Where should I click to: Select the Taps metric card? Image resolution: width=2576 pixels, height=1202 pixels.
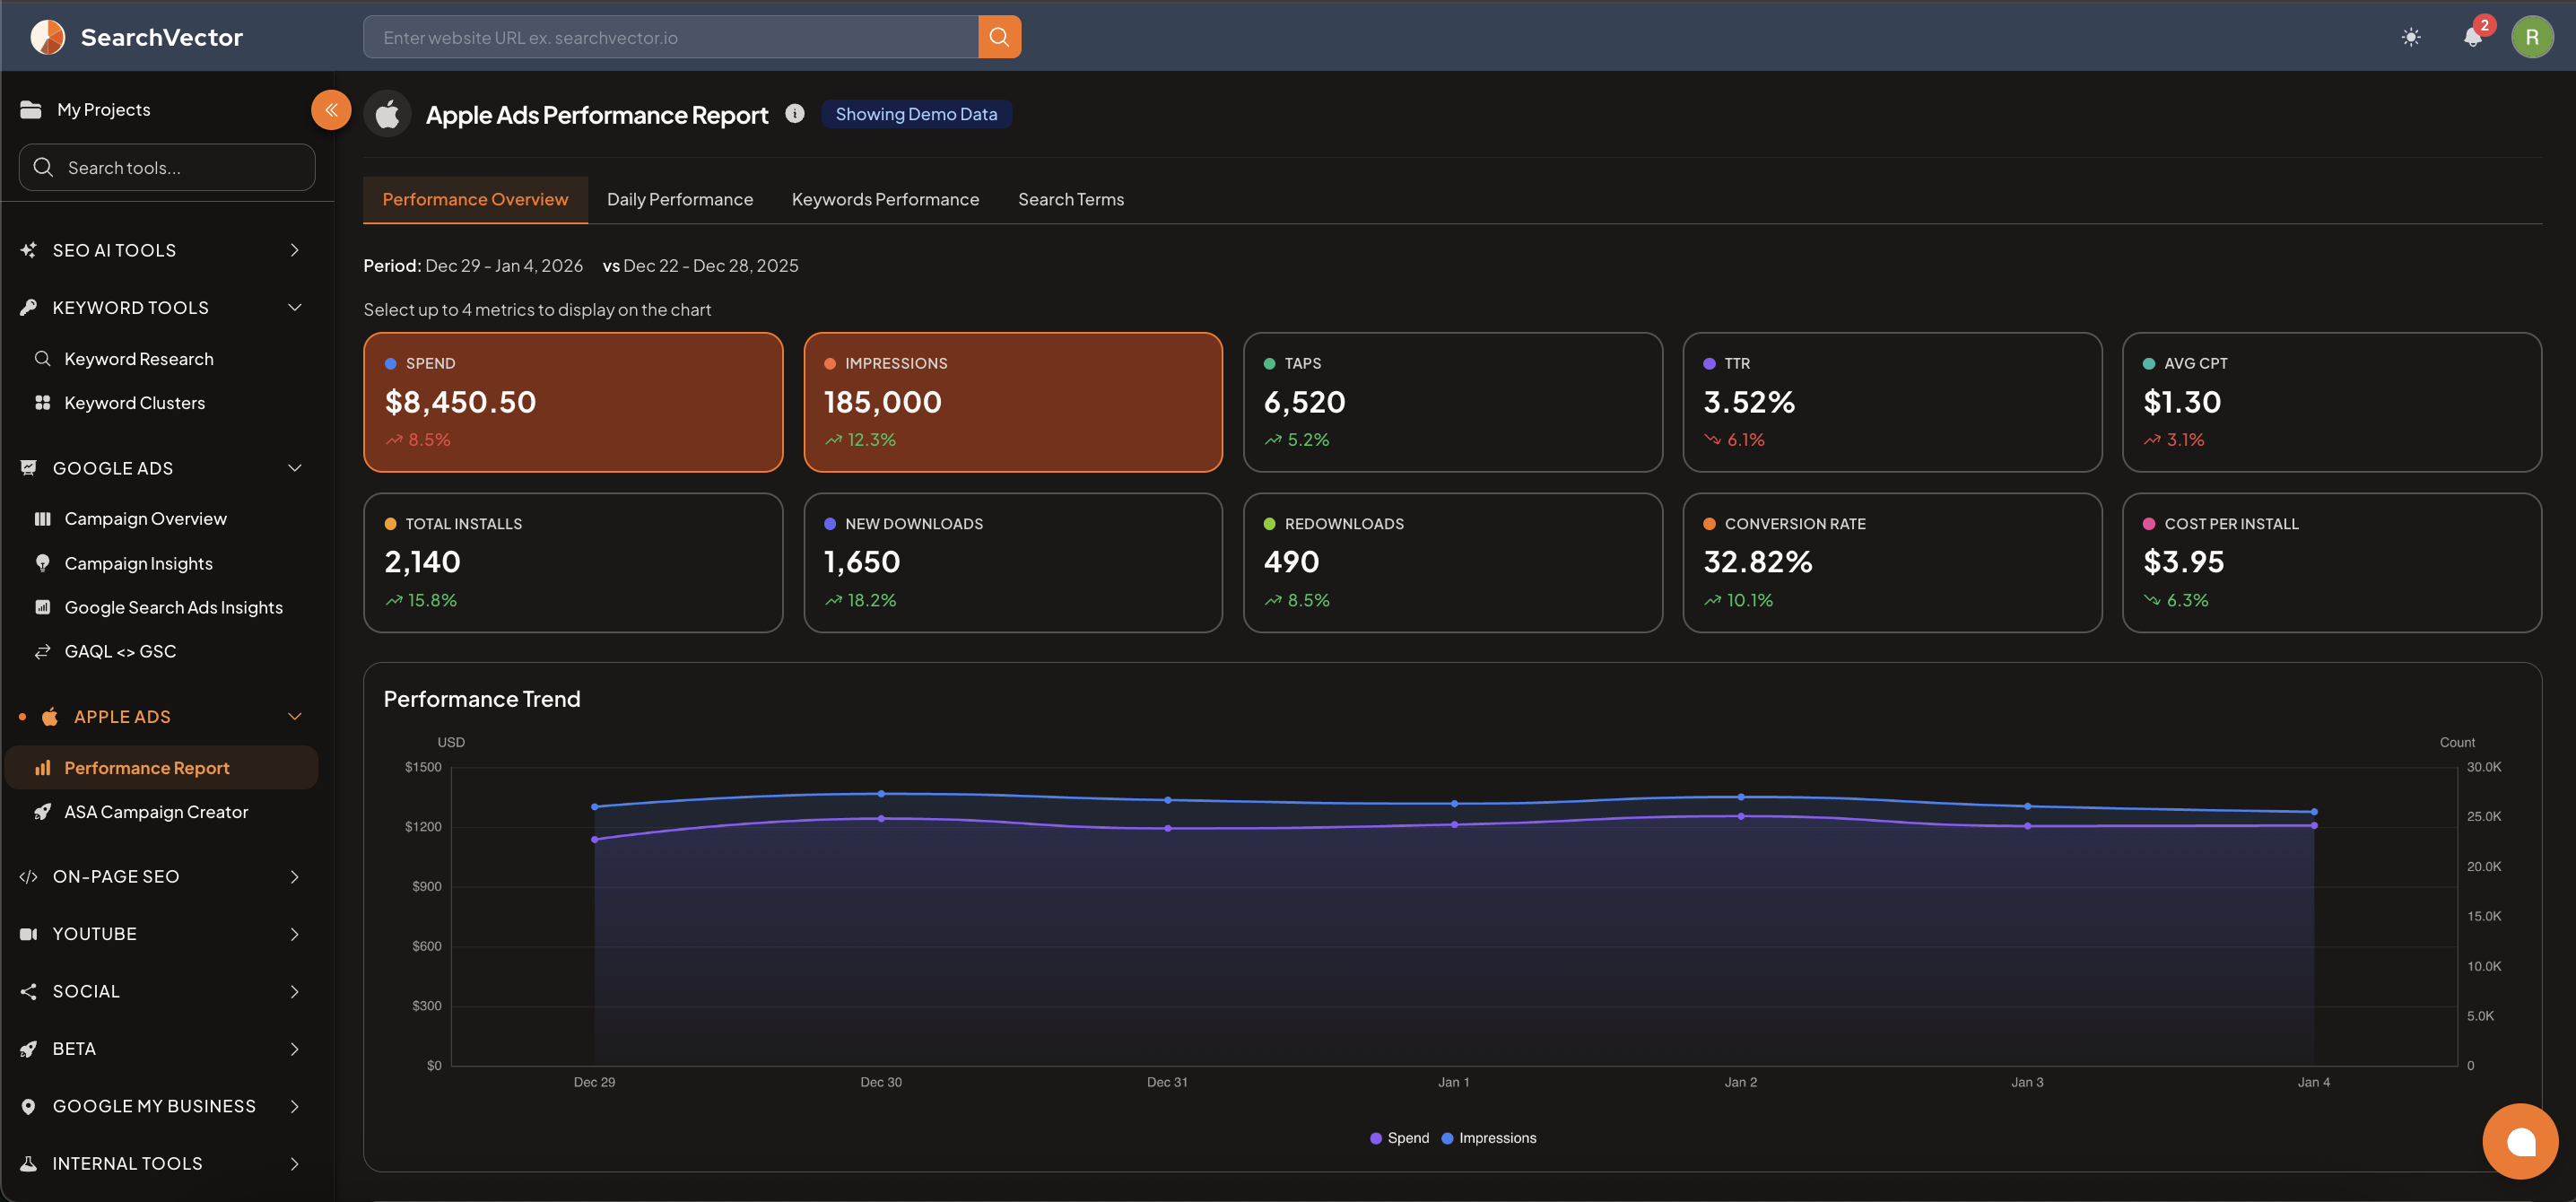click(x=1452, y=402)
